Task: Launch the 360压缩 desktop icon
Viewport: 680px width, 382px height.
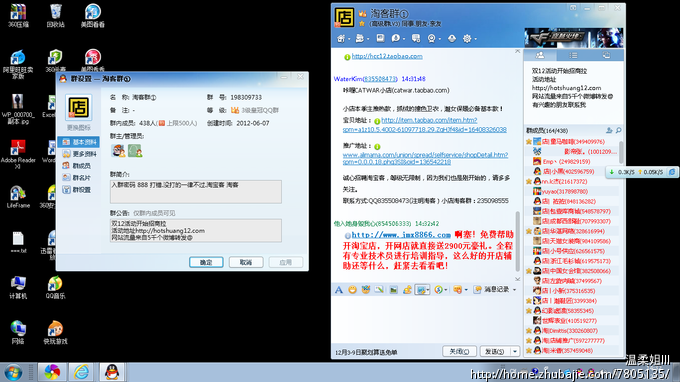Action: pyautogui.click(x=18, y=15)
